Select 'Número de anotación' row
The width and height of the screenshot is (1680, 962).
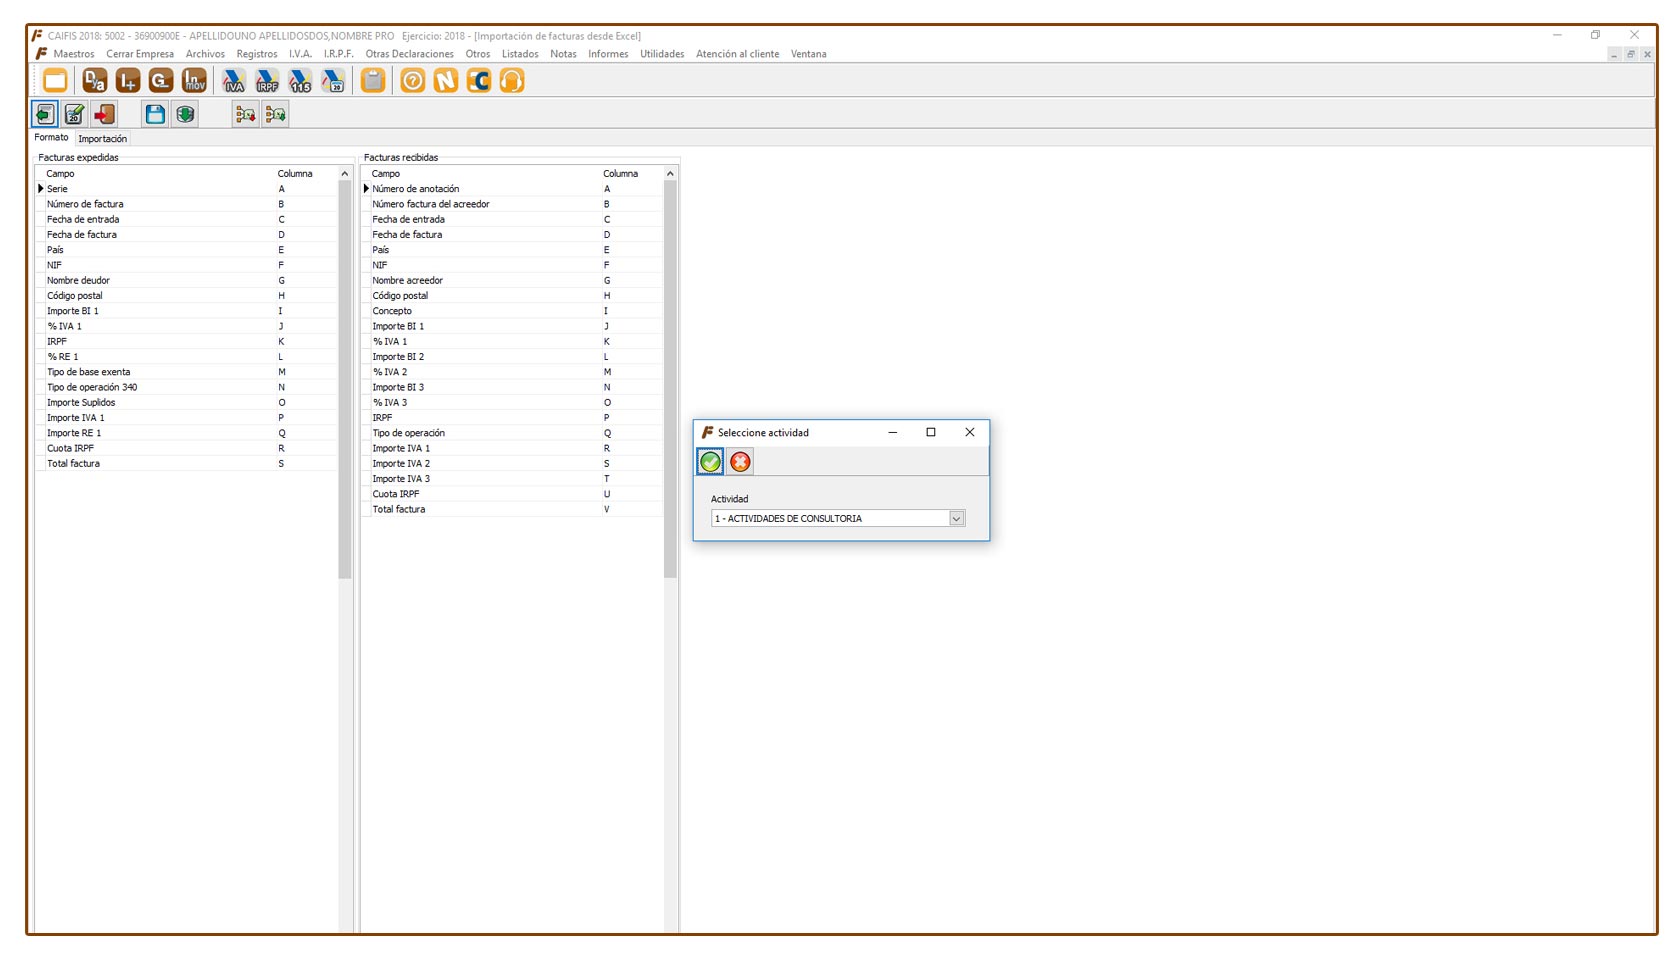pyautogui.click(x=512, y=189)
